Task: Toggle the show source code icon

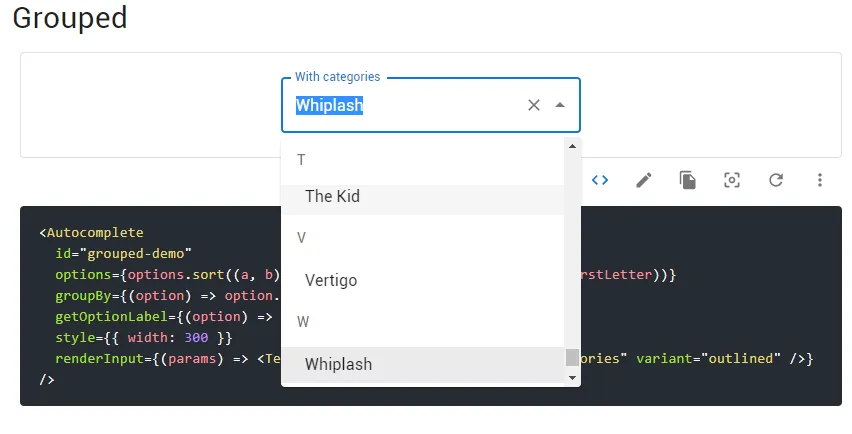Action: tap(600, 180)
